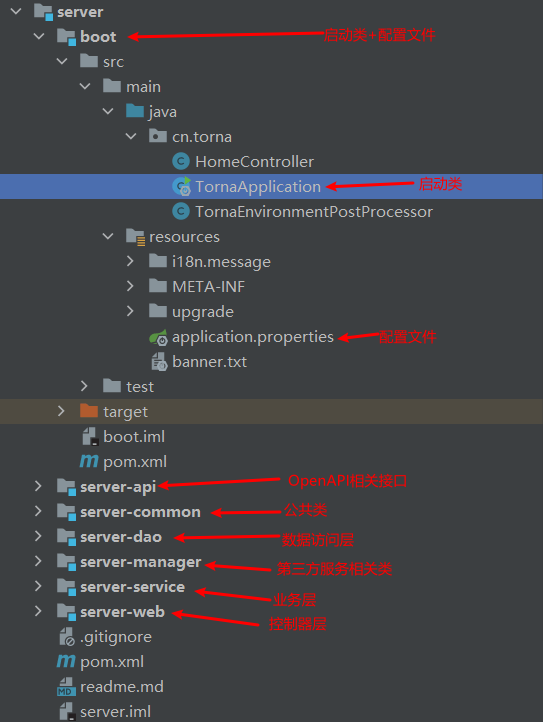Click the Maven icon beside boot pom.xml

88,461
